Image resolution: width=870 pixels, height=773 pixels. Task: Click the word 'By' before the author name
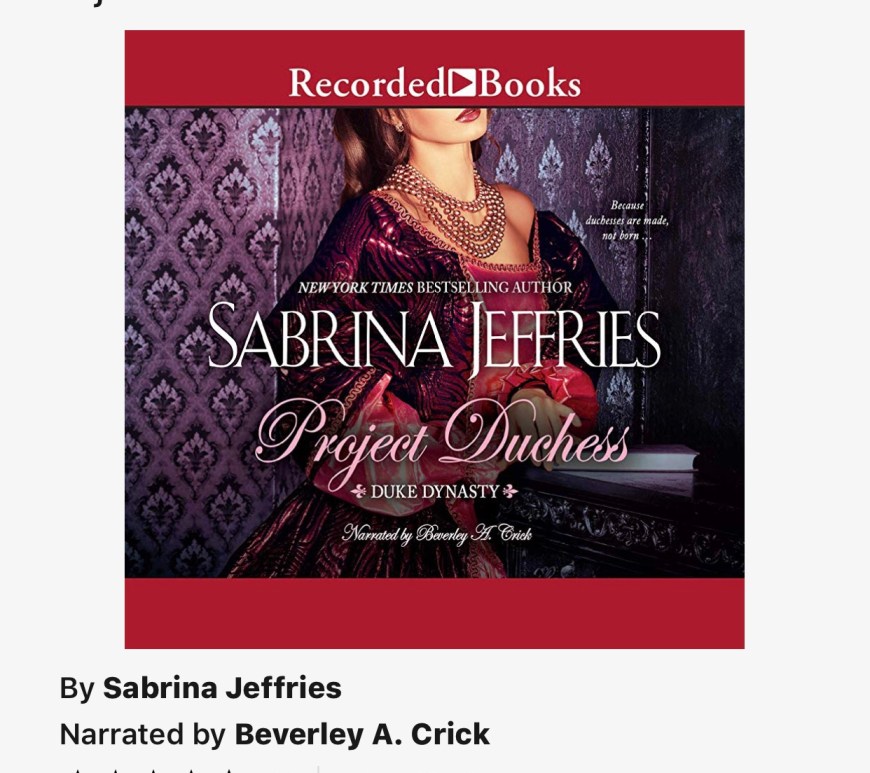click(x=77, y=689)
